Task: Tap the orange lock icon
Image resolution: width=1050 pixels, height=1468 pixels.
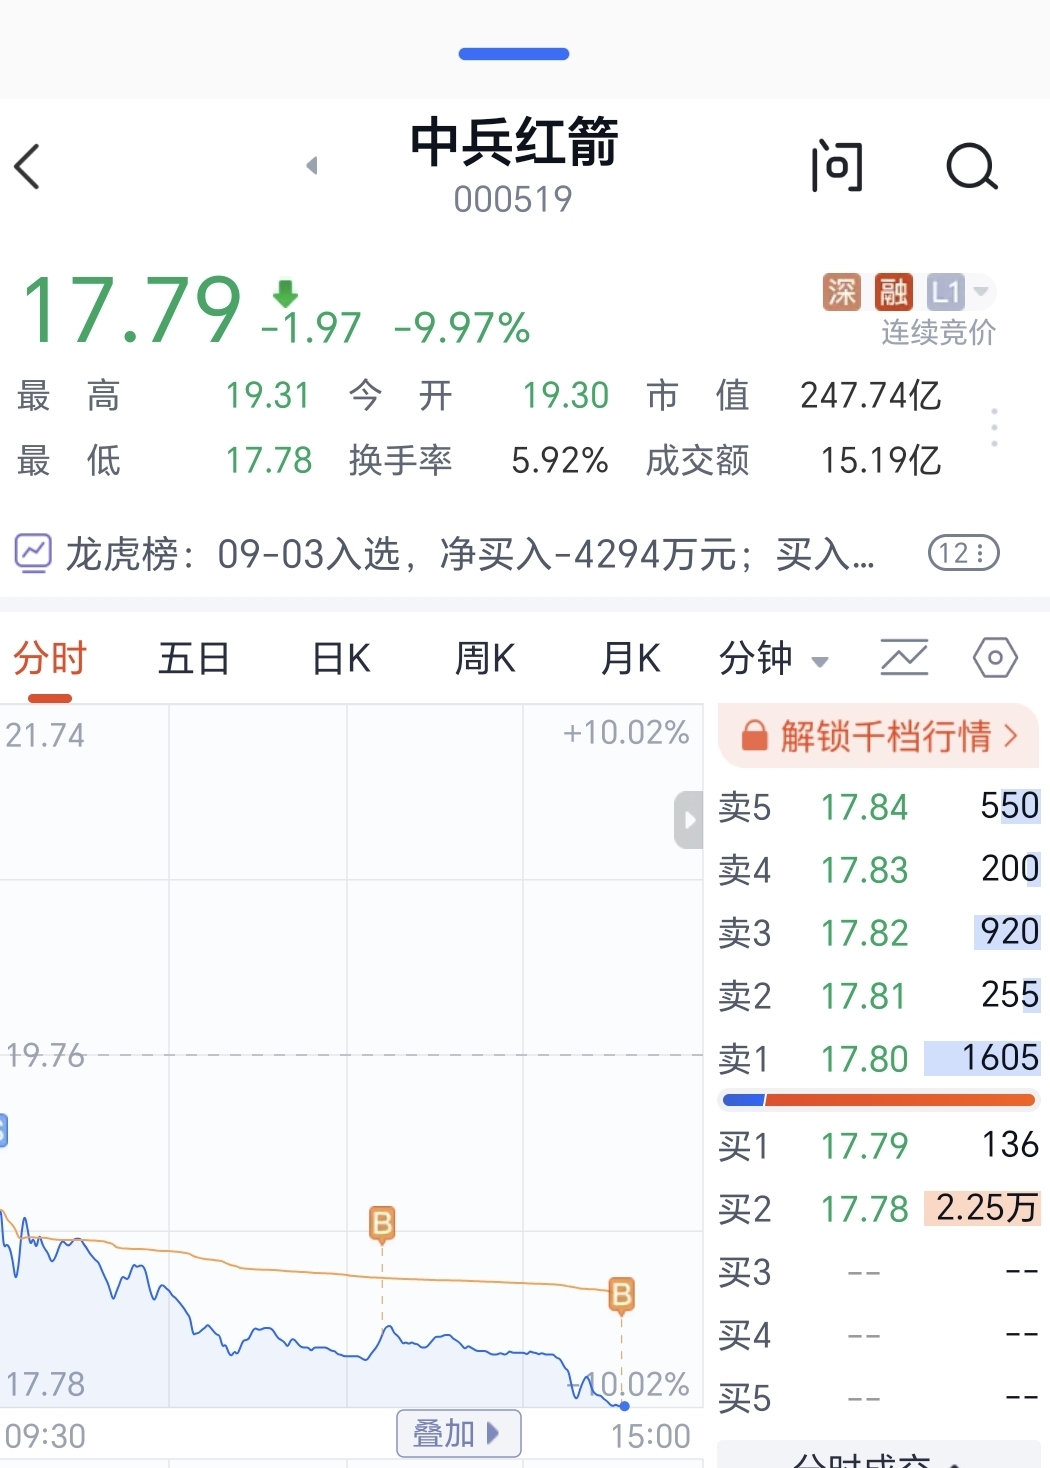Action: (x=754, y=736)
